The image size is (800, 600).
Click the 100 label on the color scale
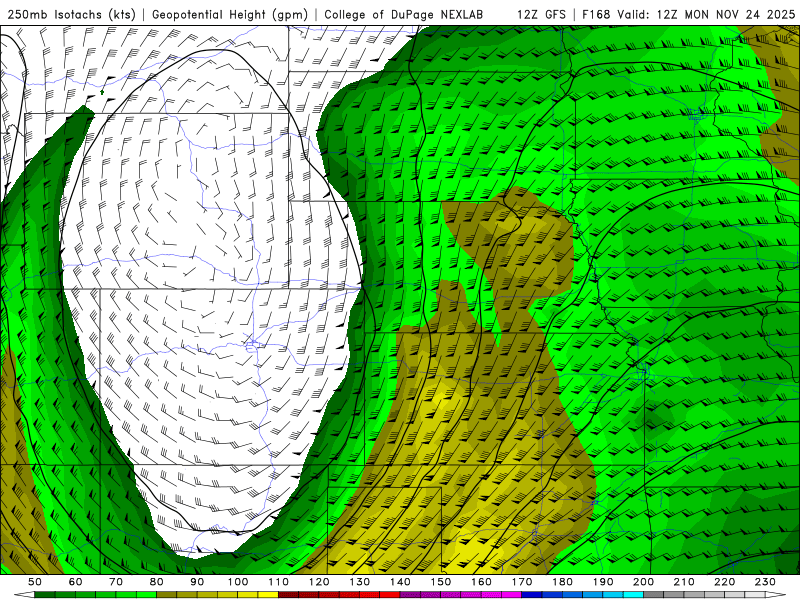238,582
